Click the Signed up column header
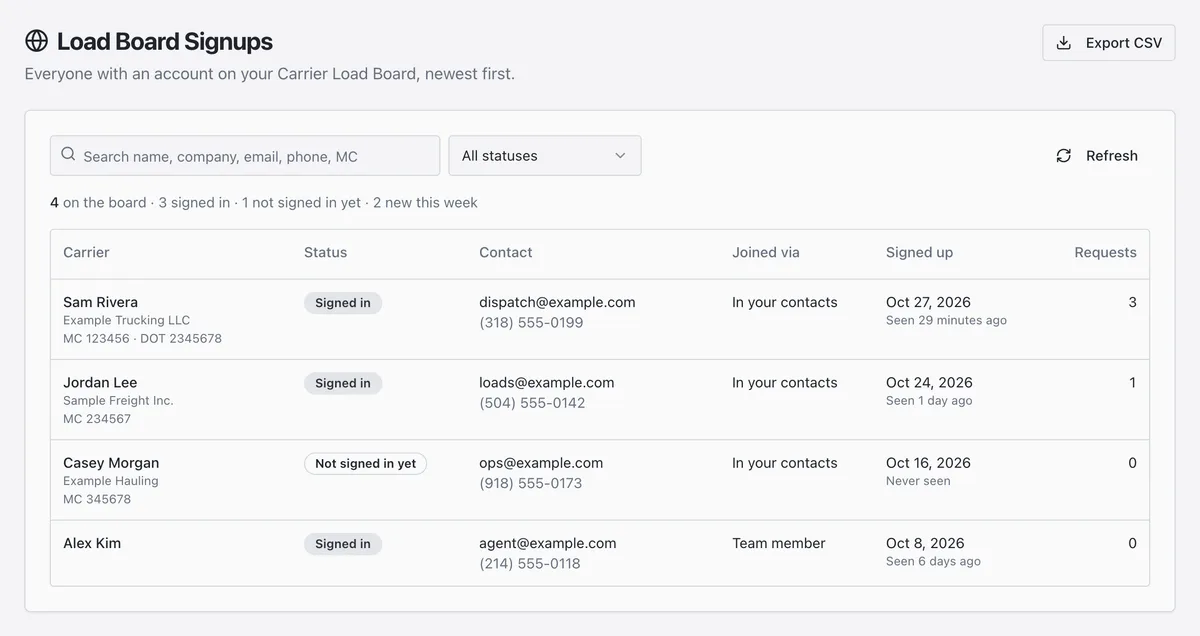Screen dimensions: 1200x636 point(919,253)
